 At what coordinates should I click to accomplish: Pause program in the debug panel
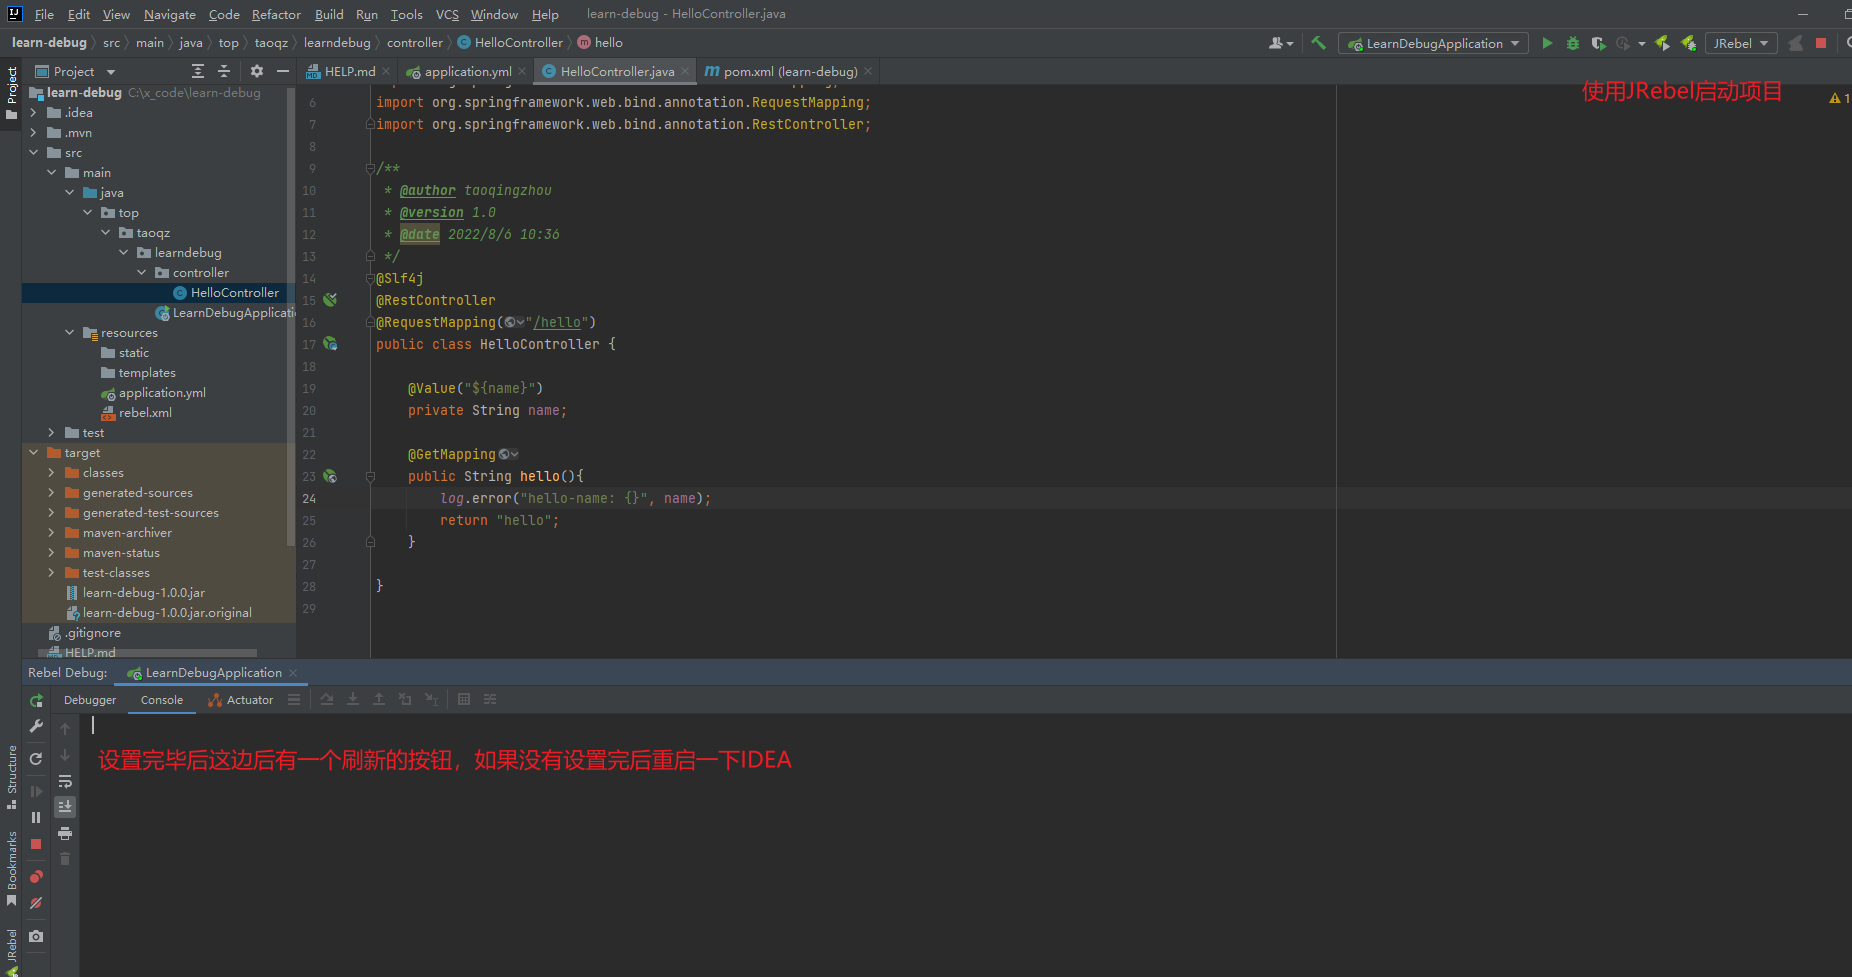pyautogui.click(x=36, y=817)
